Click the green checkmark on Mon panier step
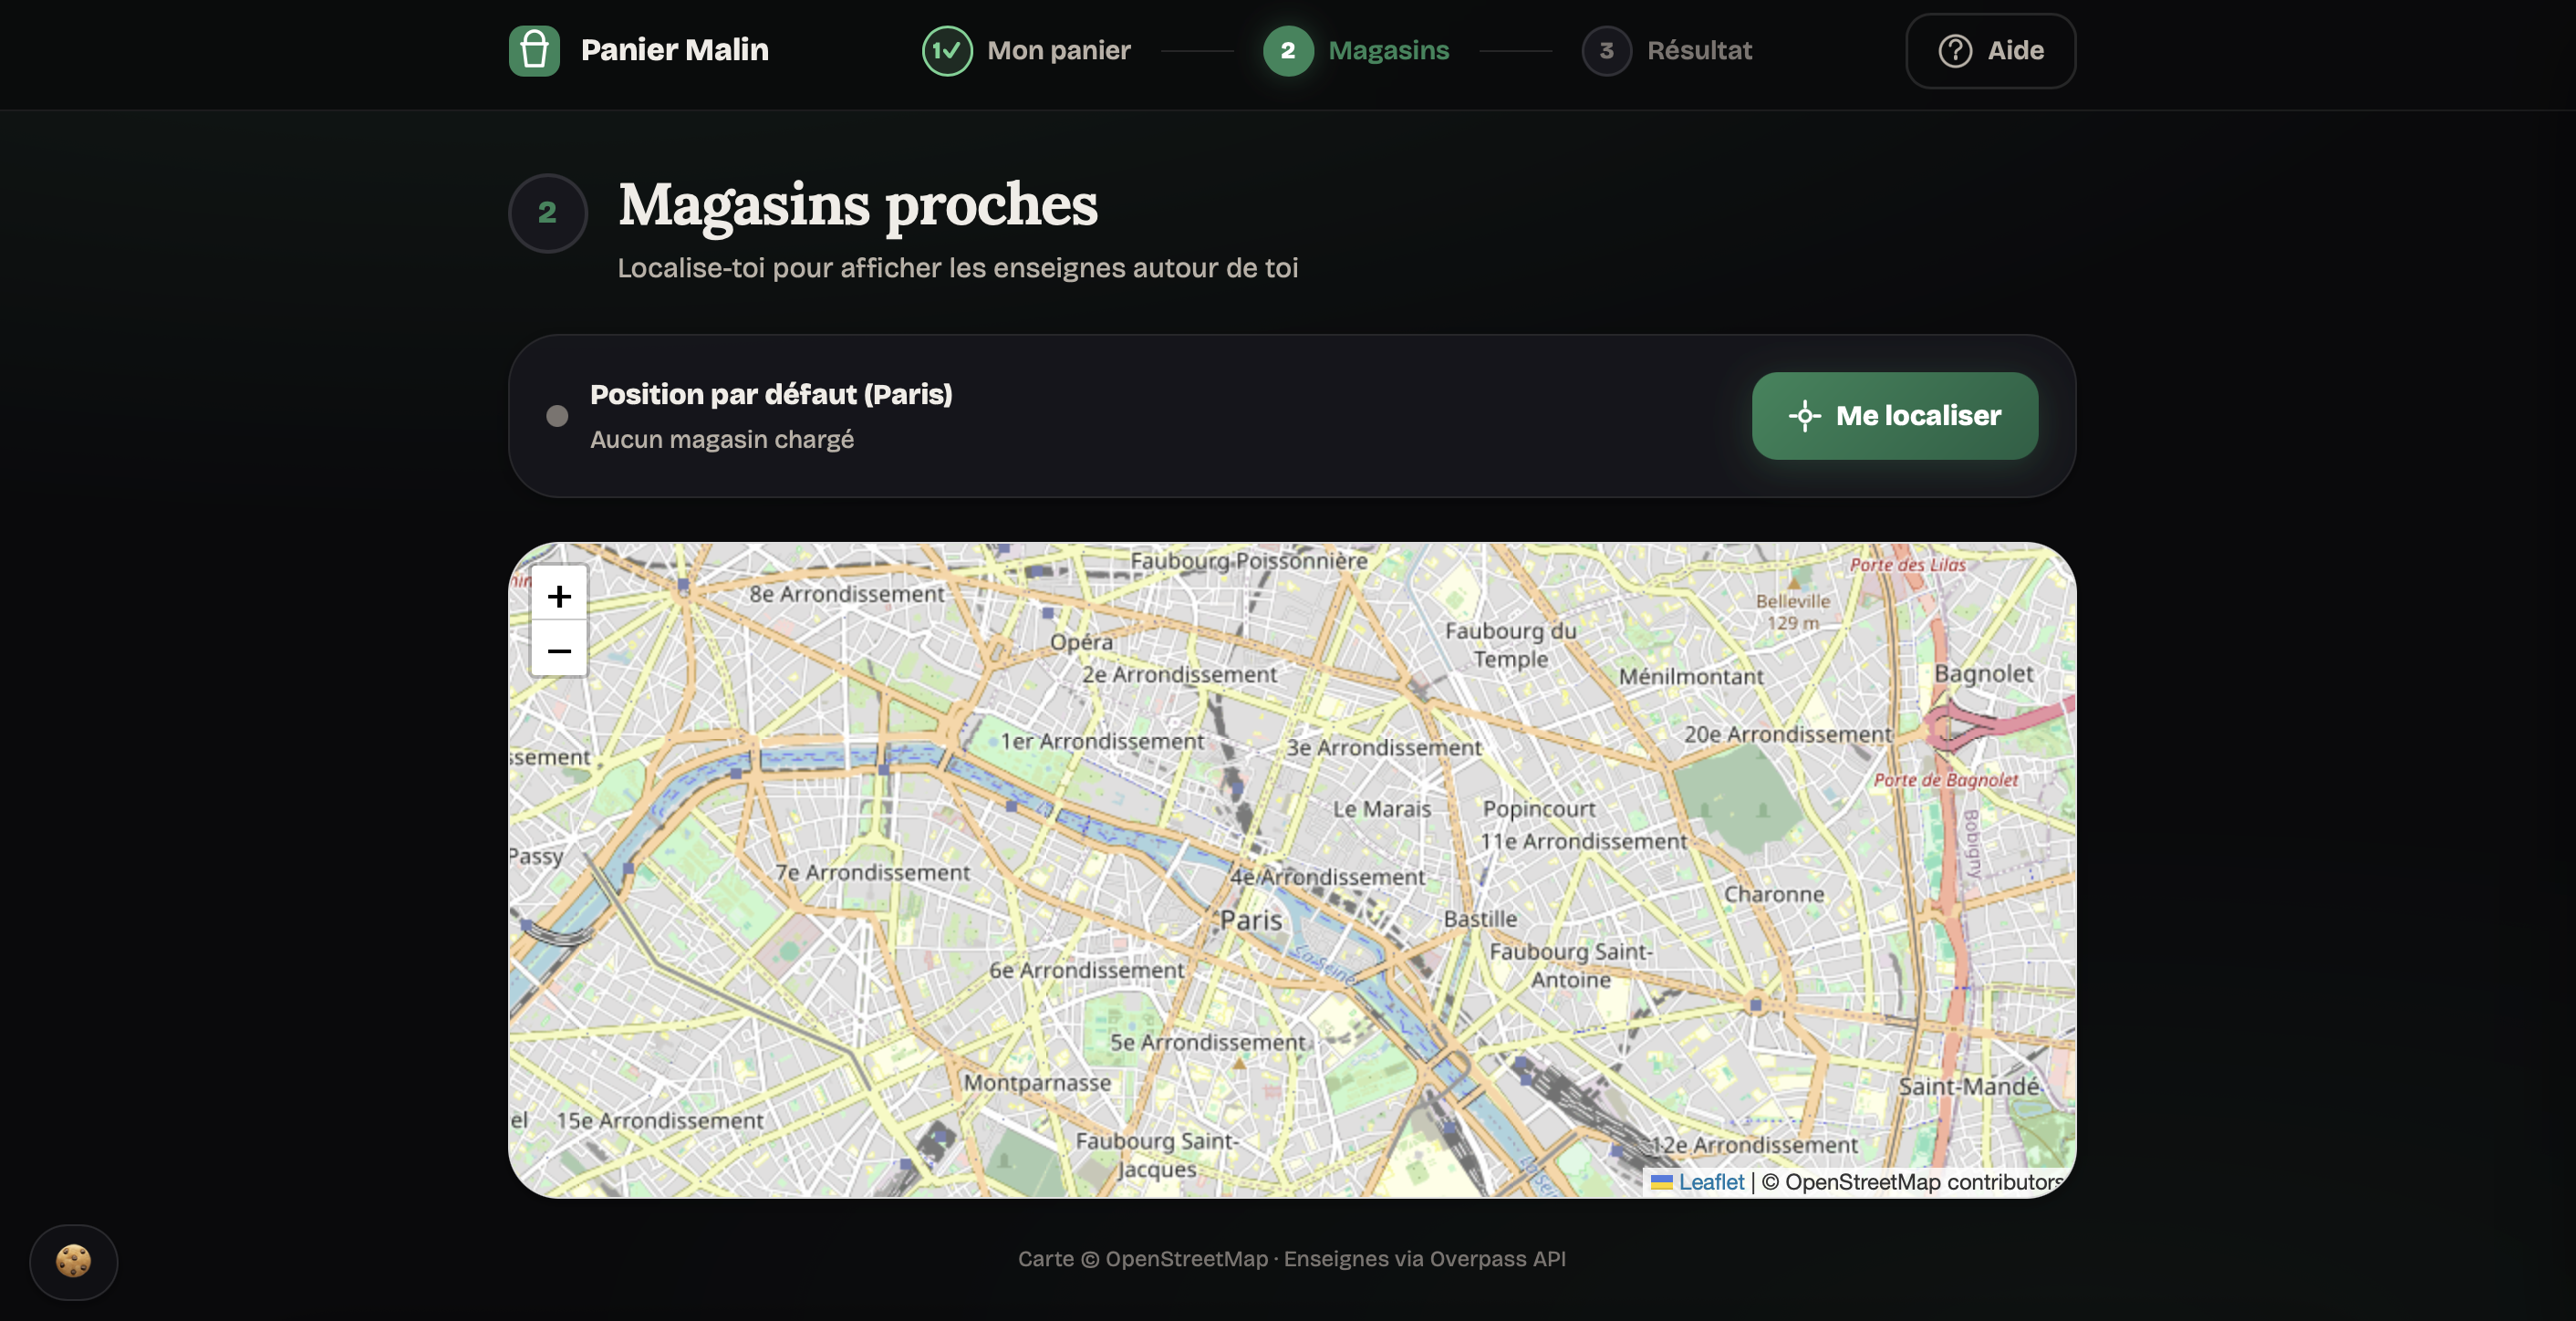The height and width of the screenshot is (1321, 2576). (946, 50)
